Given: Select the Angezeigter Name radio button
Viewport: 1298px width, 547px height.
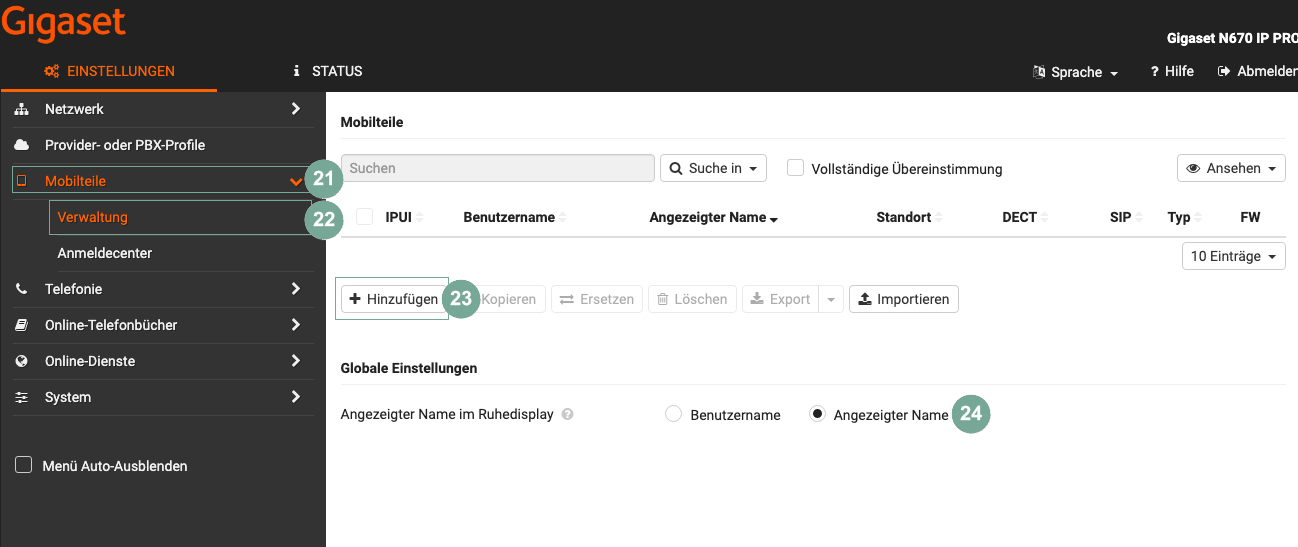Looking at the screenshot, I should 817,414.
